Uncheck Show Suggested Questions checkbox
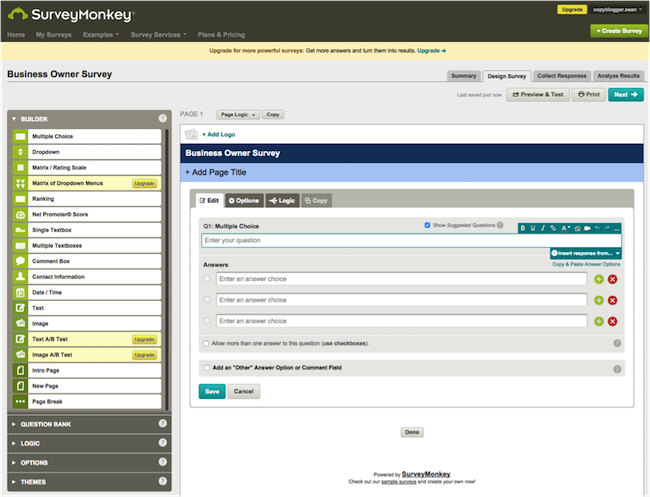The image size is (650, 497). coord(428,225)
